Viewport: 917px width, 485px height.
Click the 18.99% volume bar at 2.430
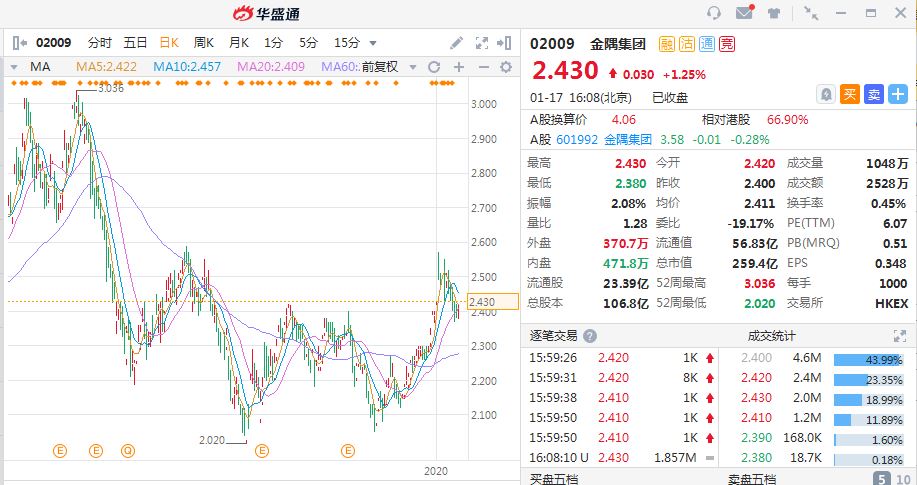pos(868,400)
